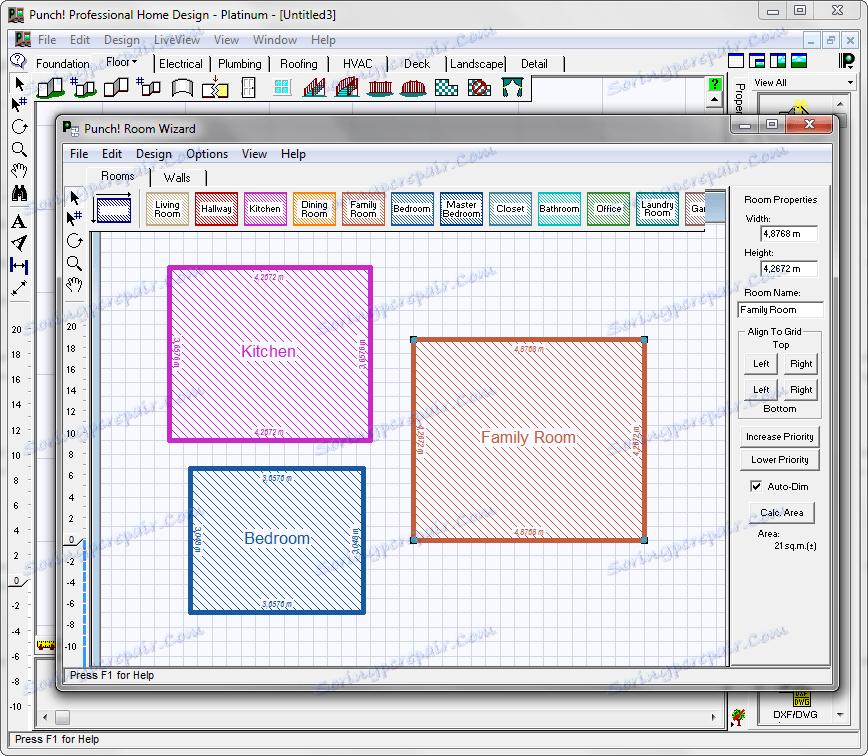Select Room Wizard zoom magnifier tool
Viewport: 868px width, 756px height.
74,263
